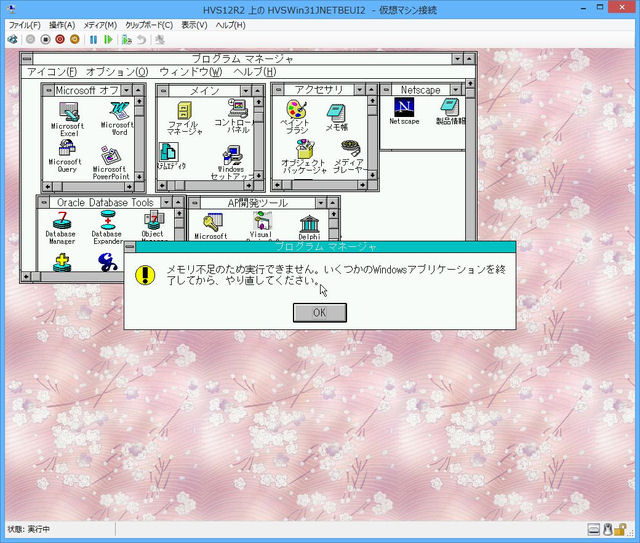
Task: Open the ヘルプ(H) menu of VM connection
Action: pyautogui.click(x=231, y=25)
